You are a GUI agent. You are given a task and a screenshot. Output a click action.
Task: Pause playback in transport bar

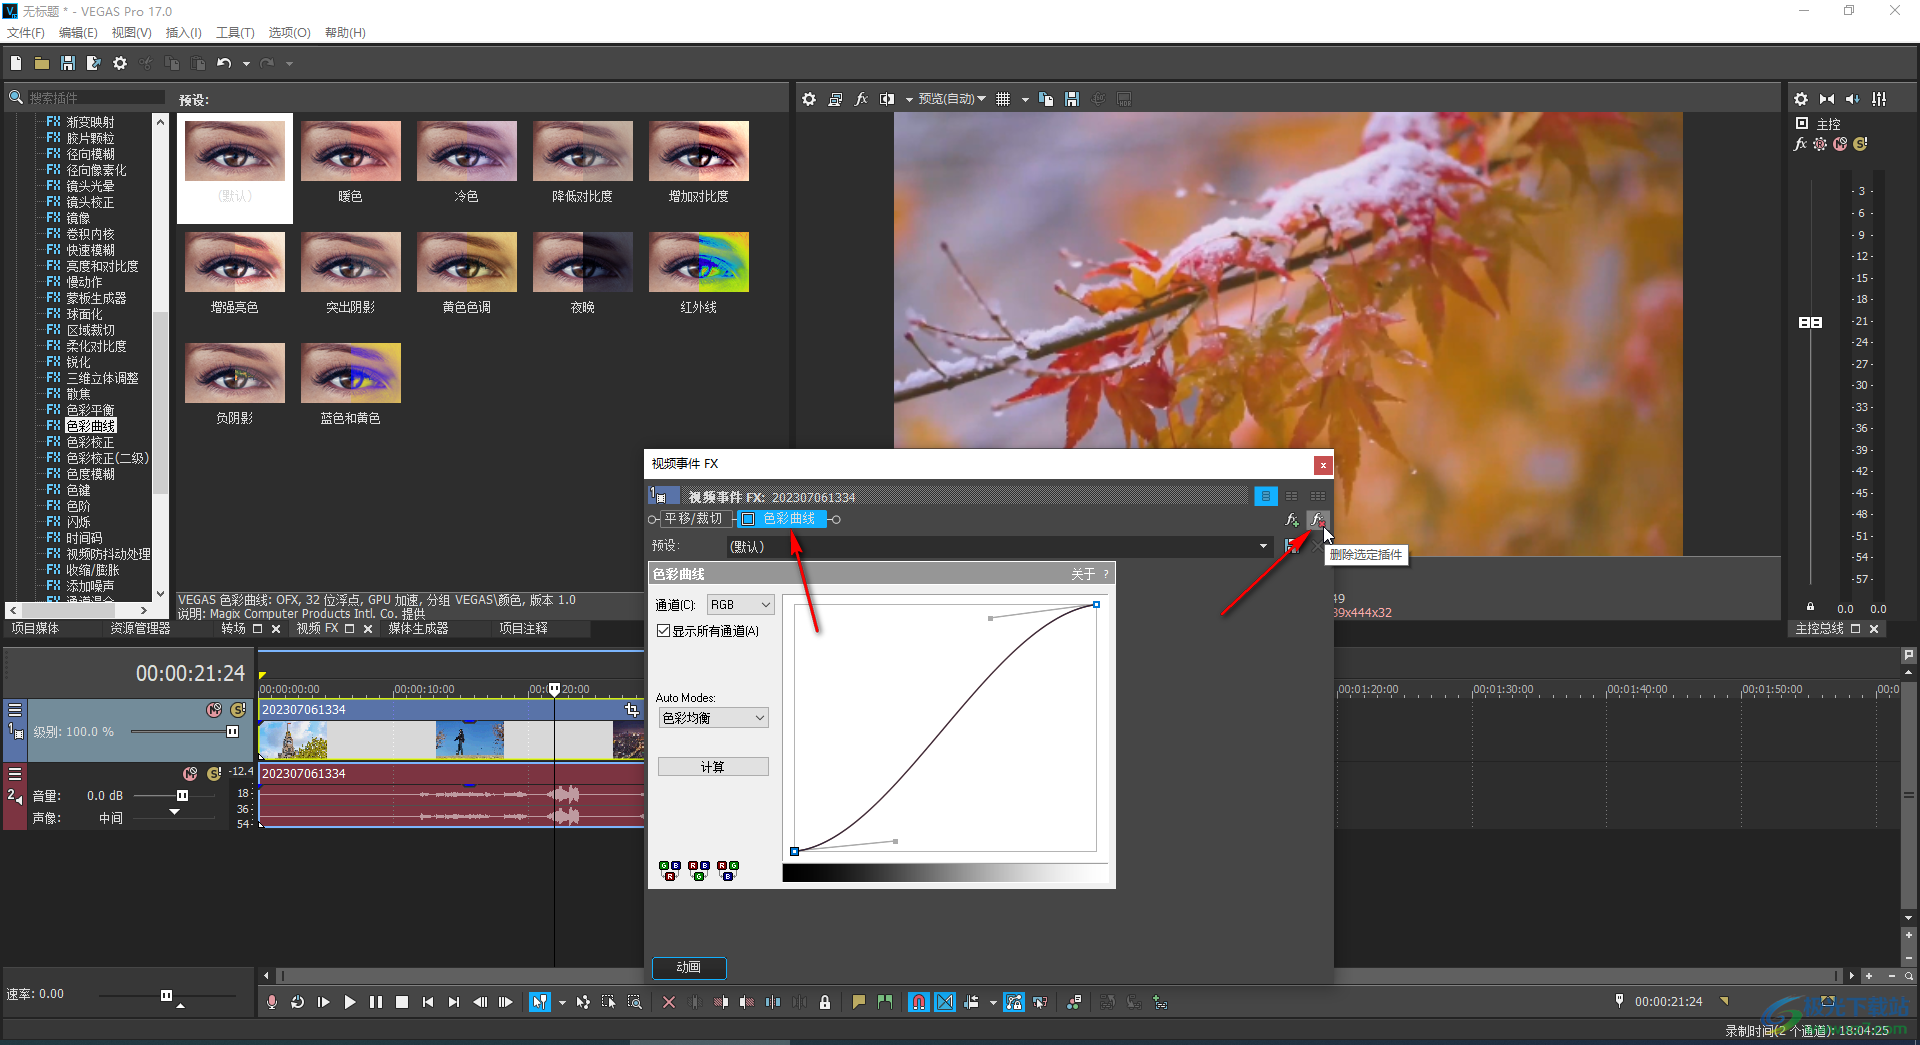376,1002
